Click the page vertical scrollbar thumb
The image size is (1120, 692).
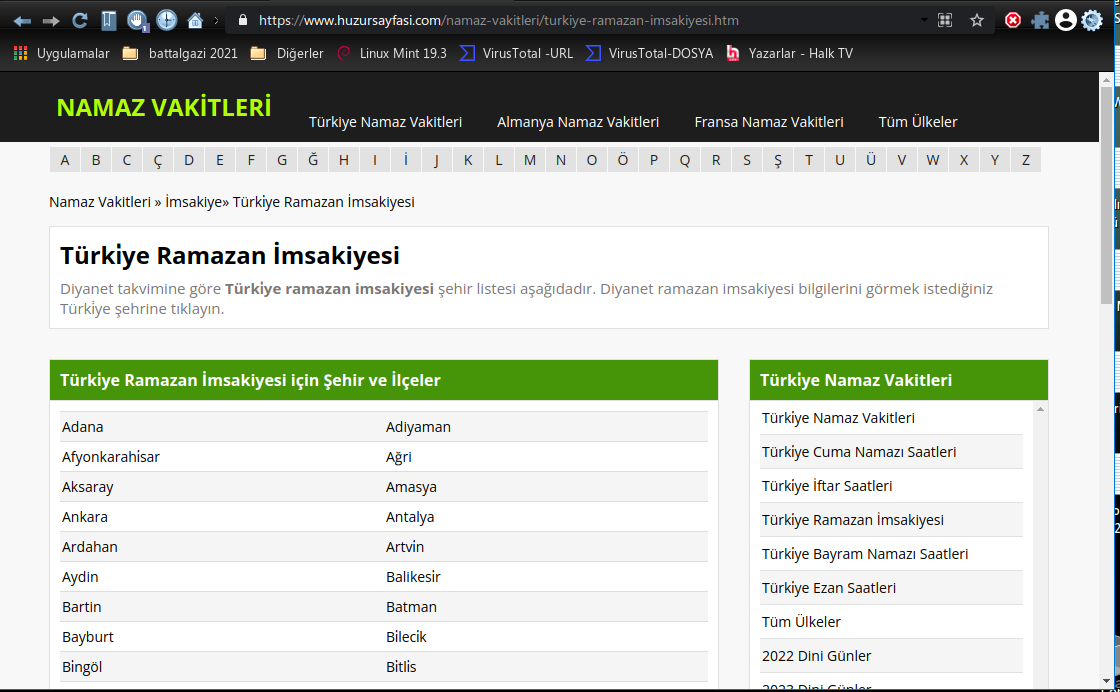click(1105, 190)
